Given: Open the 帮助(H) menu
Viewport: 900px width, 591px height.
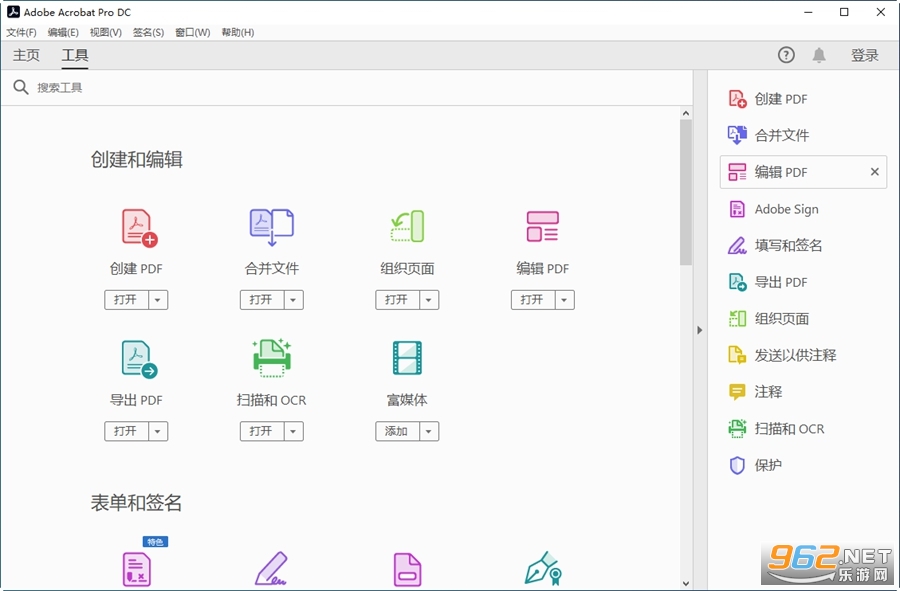Looking at the screenshot, I should coord(238,33).
